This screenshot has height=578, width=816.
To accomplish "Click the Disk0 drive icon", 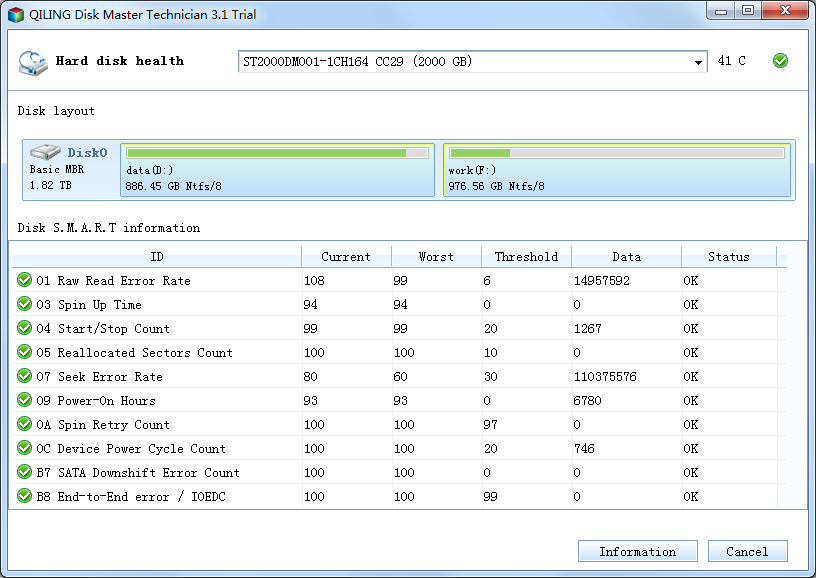I will (x=45, y=151).
